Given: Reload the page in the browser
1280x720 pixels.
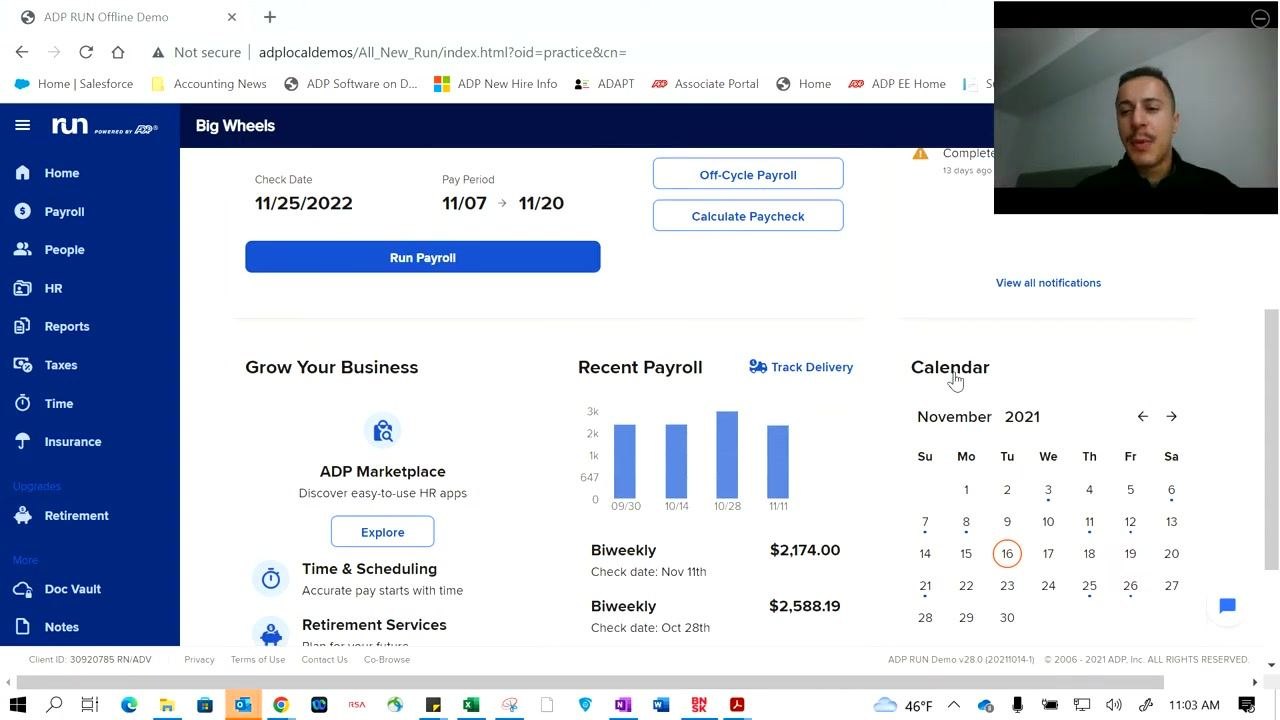Looking at the screenshot, I should [x=86, y=52].
